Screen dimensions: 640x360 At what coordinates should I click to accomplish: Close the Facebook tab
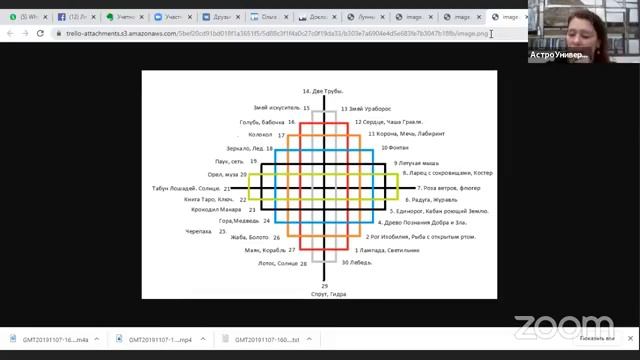point(93,17)
